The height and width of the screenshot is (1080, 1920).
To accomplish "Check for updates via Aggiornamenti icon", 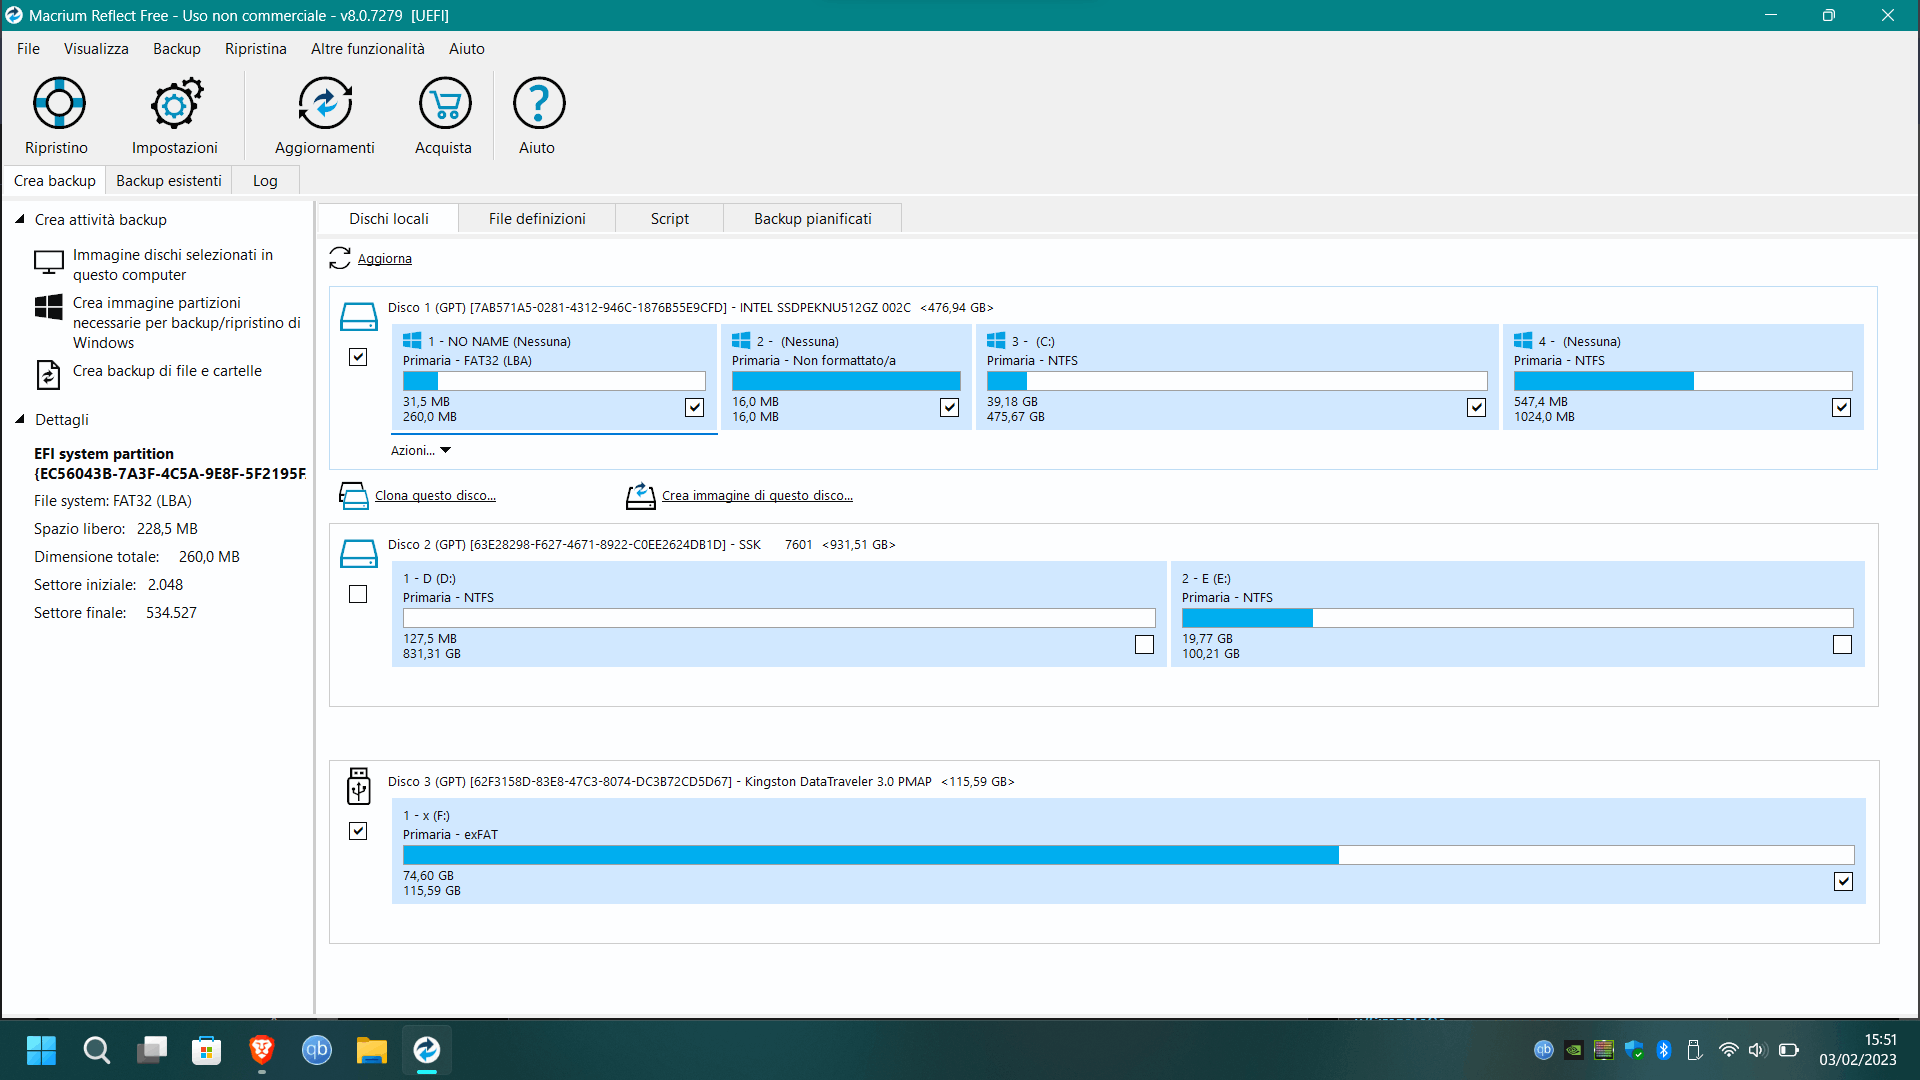I will (325, 103).
